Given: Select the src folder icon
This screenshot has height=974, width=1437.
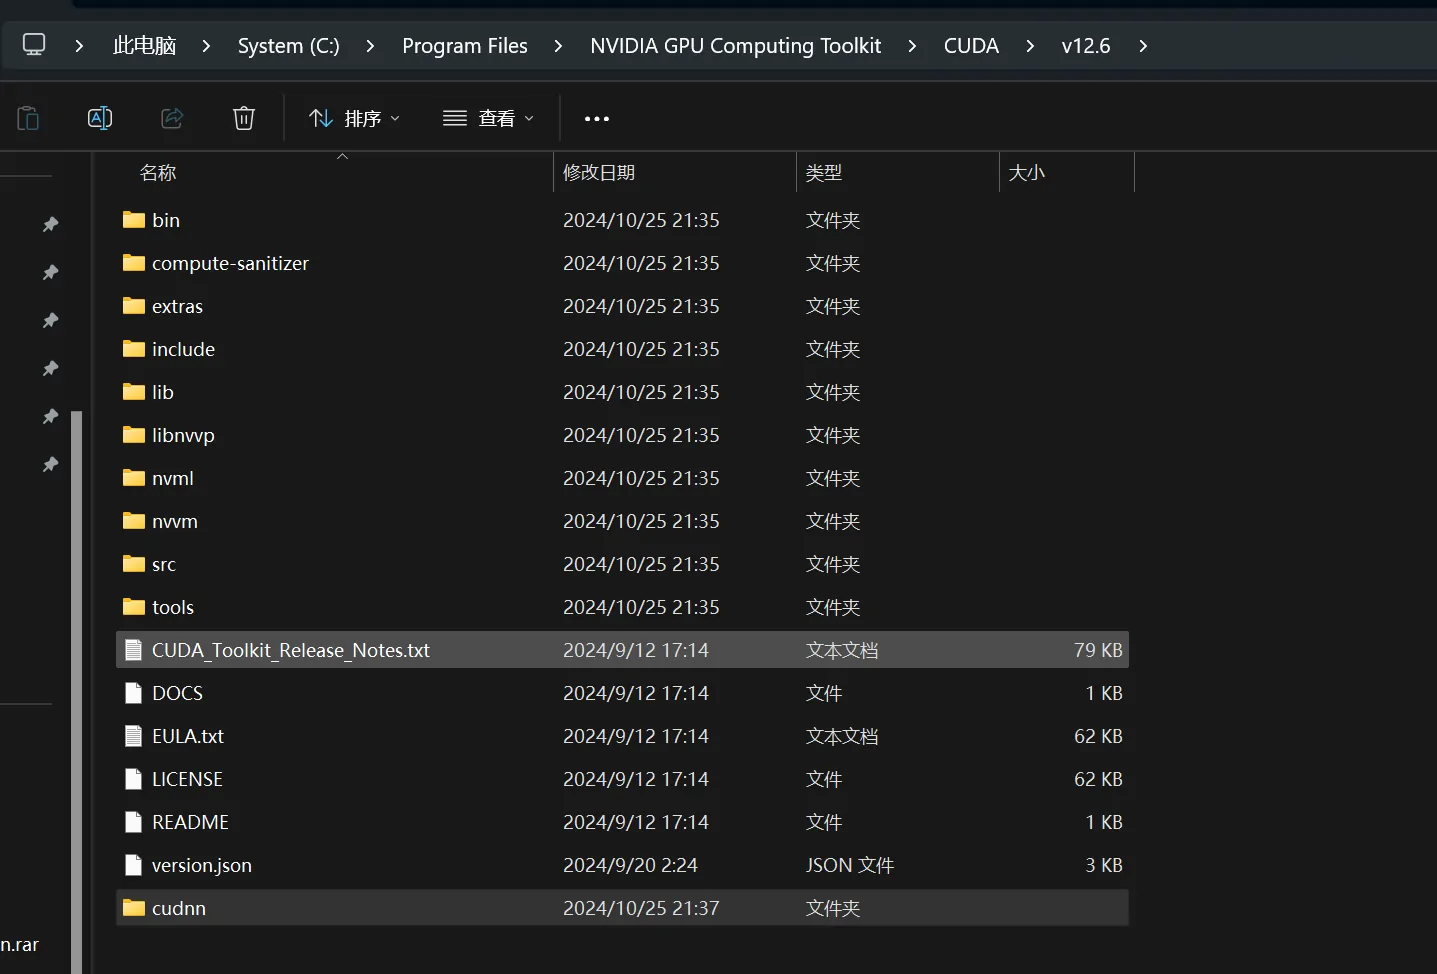Looking at the screenshot, I should click(x=134, y=564).
